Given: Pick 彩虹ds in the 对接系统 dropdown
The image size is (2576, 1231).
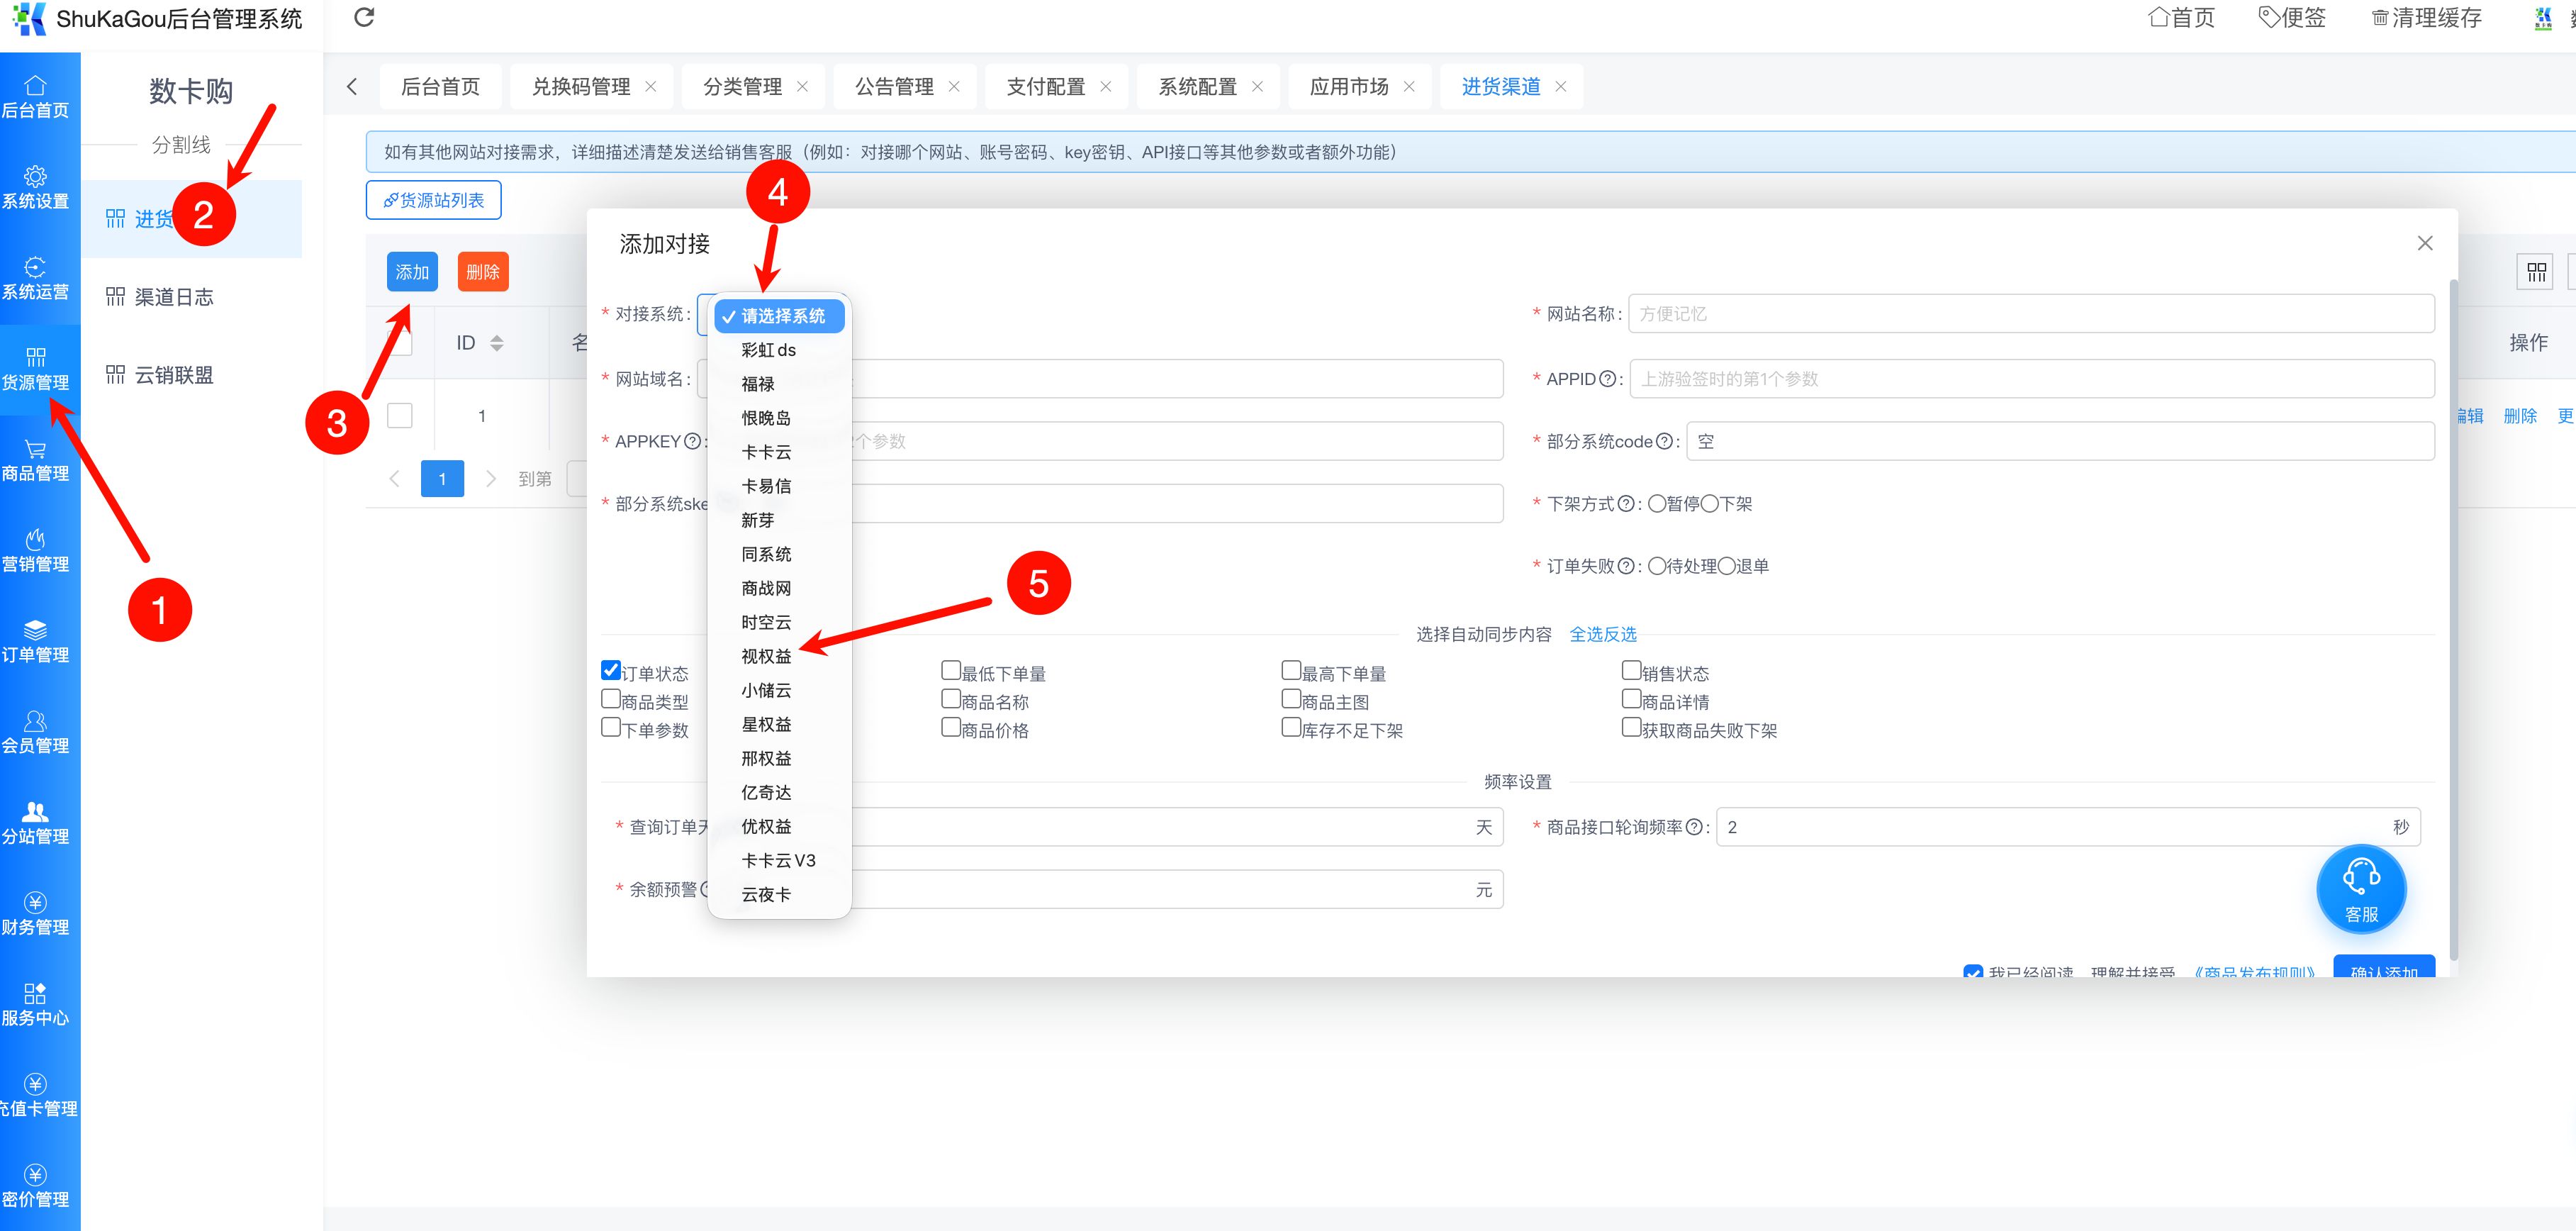Looking at the screenshot, I should coord(768,350).
